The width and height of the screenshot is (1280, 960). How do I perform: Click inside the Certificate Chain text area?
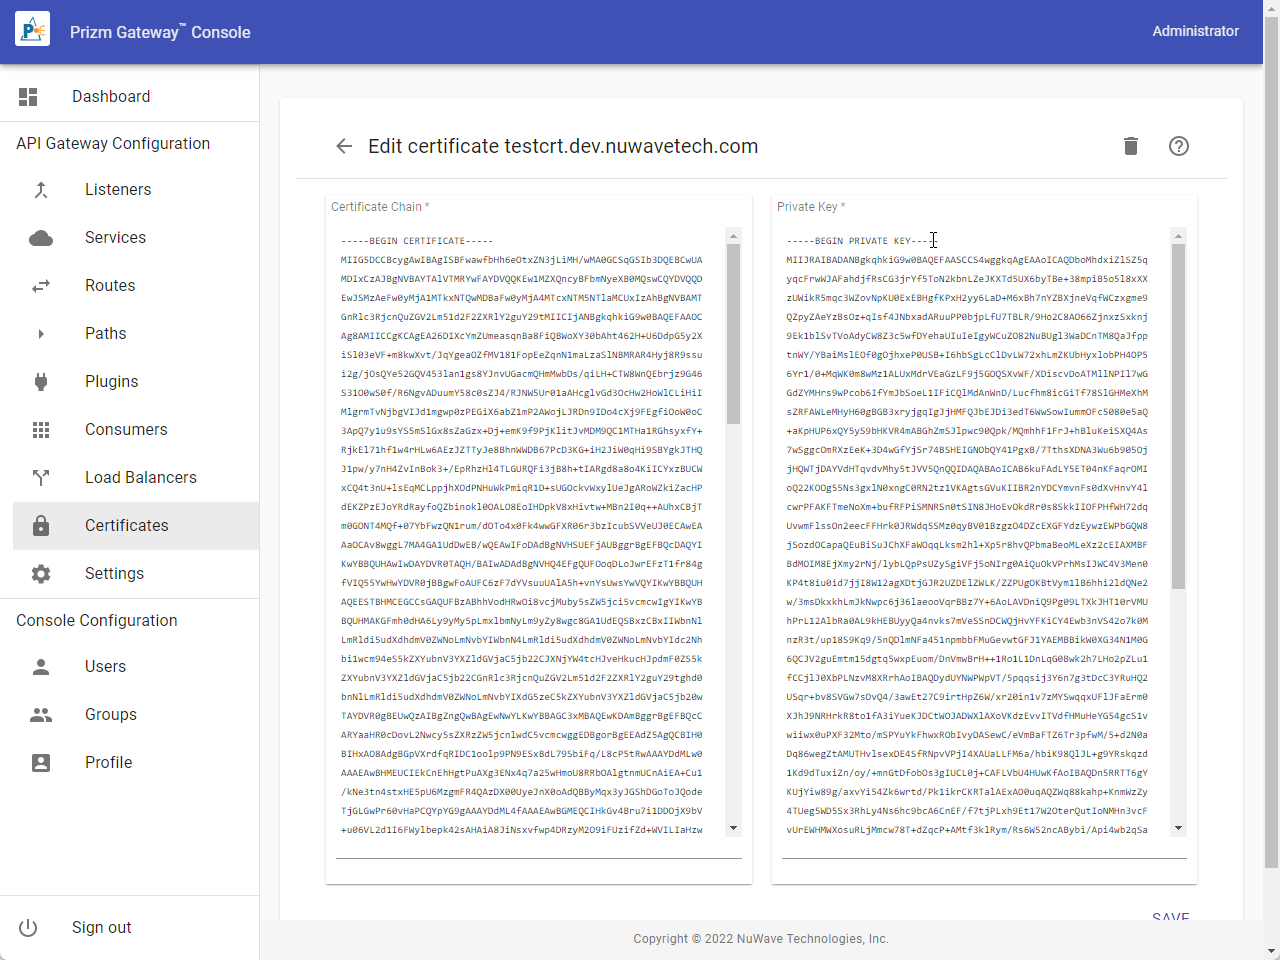[530, 530]
